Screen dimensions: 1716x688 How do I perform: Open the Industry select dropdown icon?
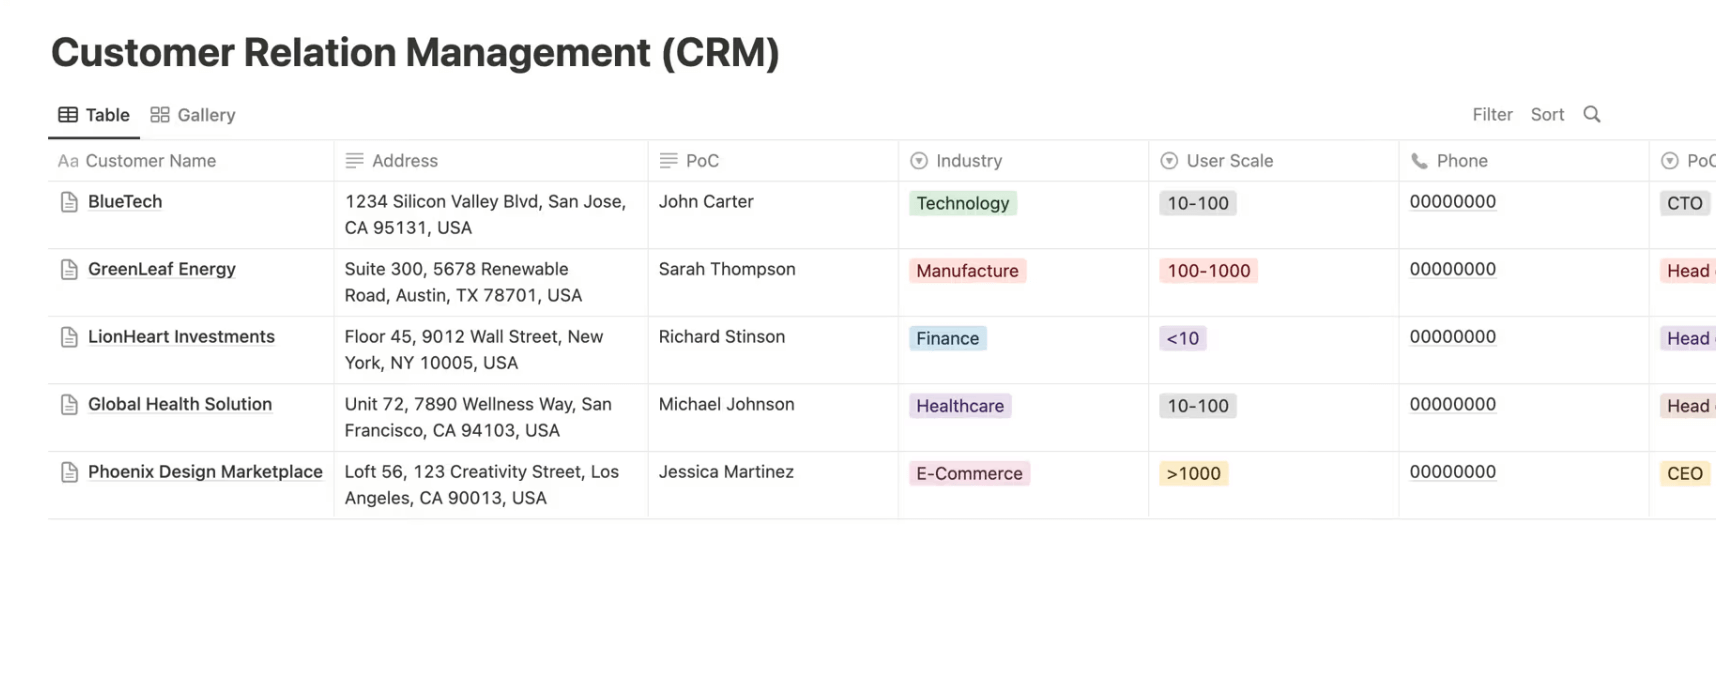pos(917,160)
